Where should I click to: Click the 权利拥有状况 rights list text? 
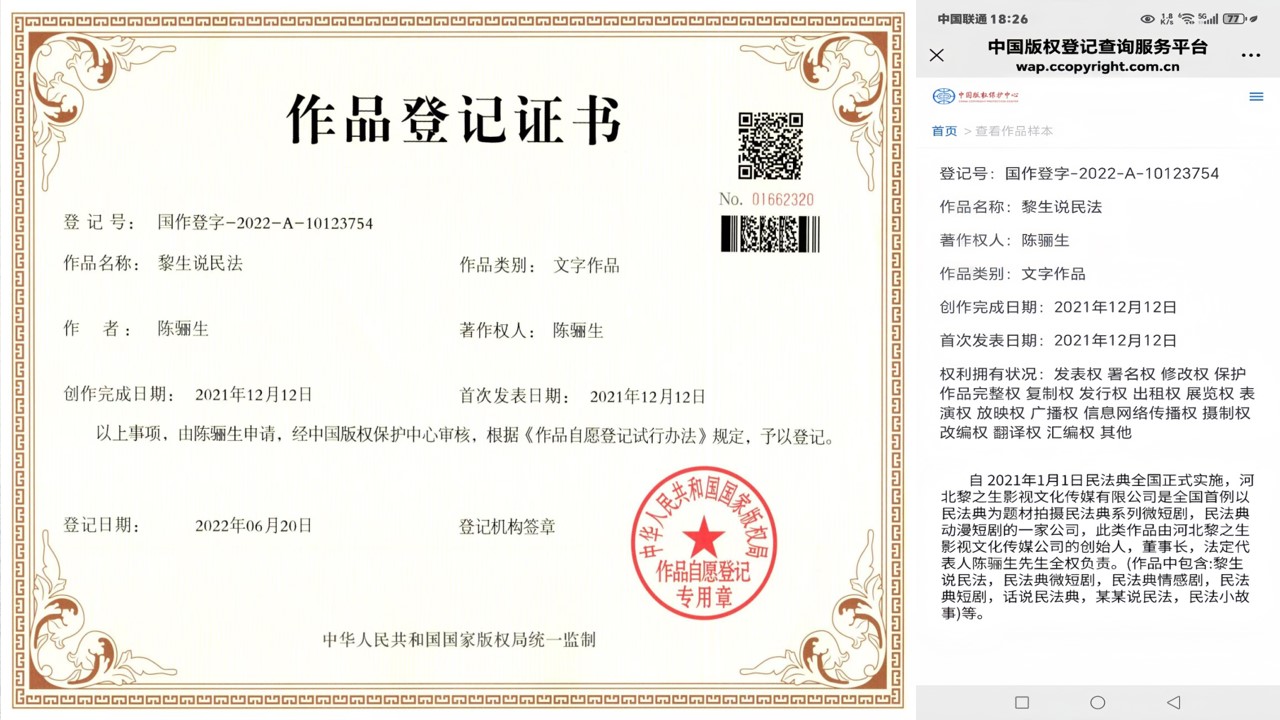(x=1096, y=403)
